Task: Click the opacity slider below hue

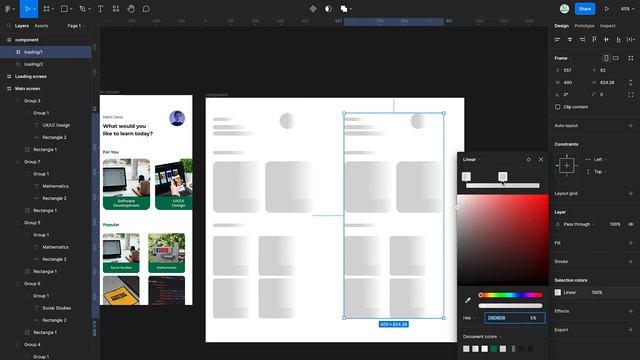Action: 510,306
